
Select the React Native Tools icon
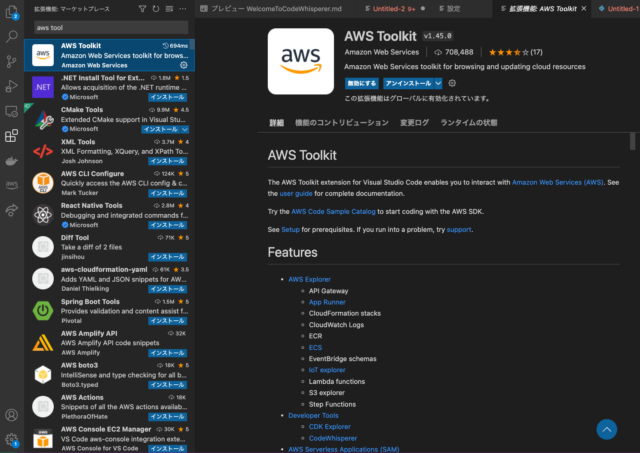point(43,215)
